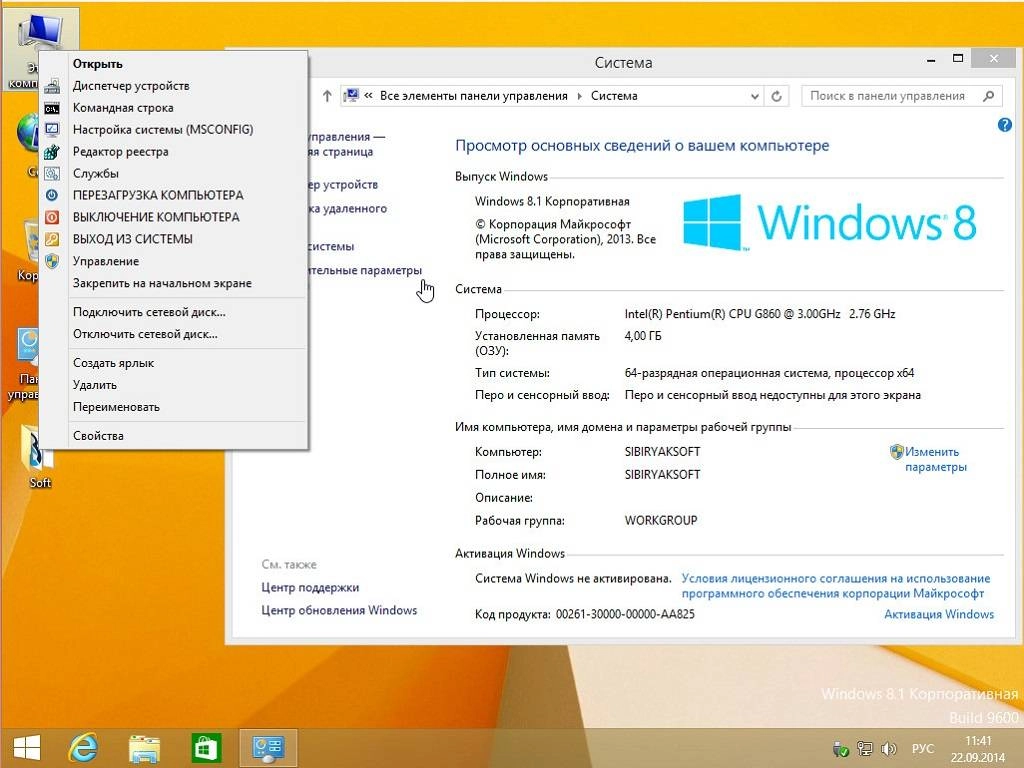Choose Закрепить на начальном экране
Viewport: 1024px width, 768px height.
tap(162, 283)
